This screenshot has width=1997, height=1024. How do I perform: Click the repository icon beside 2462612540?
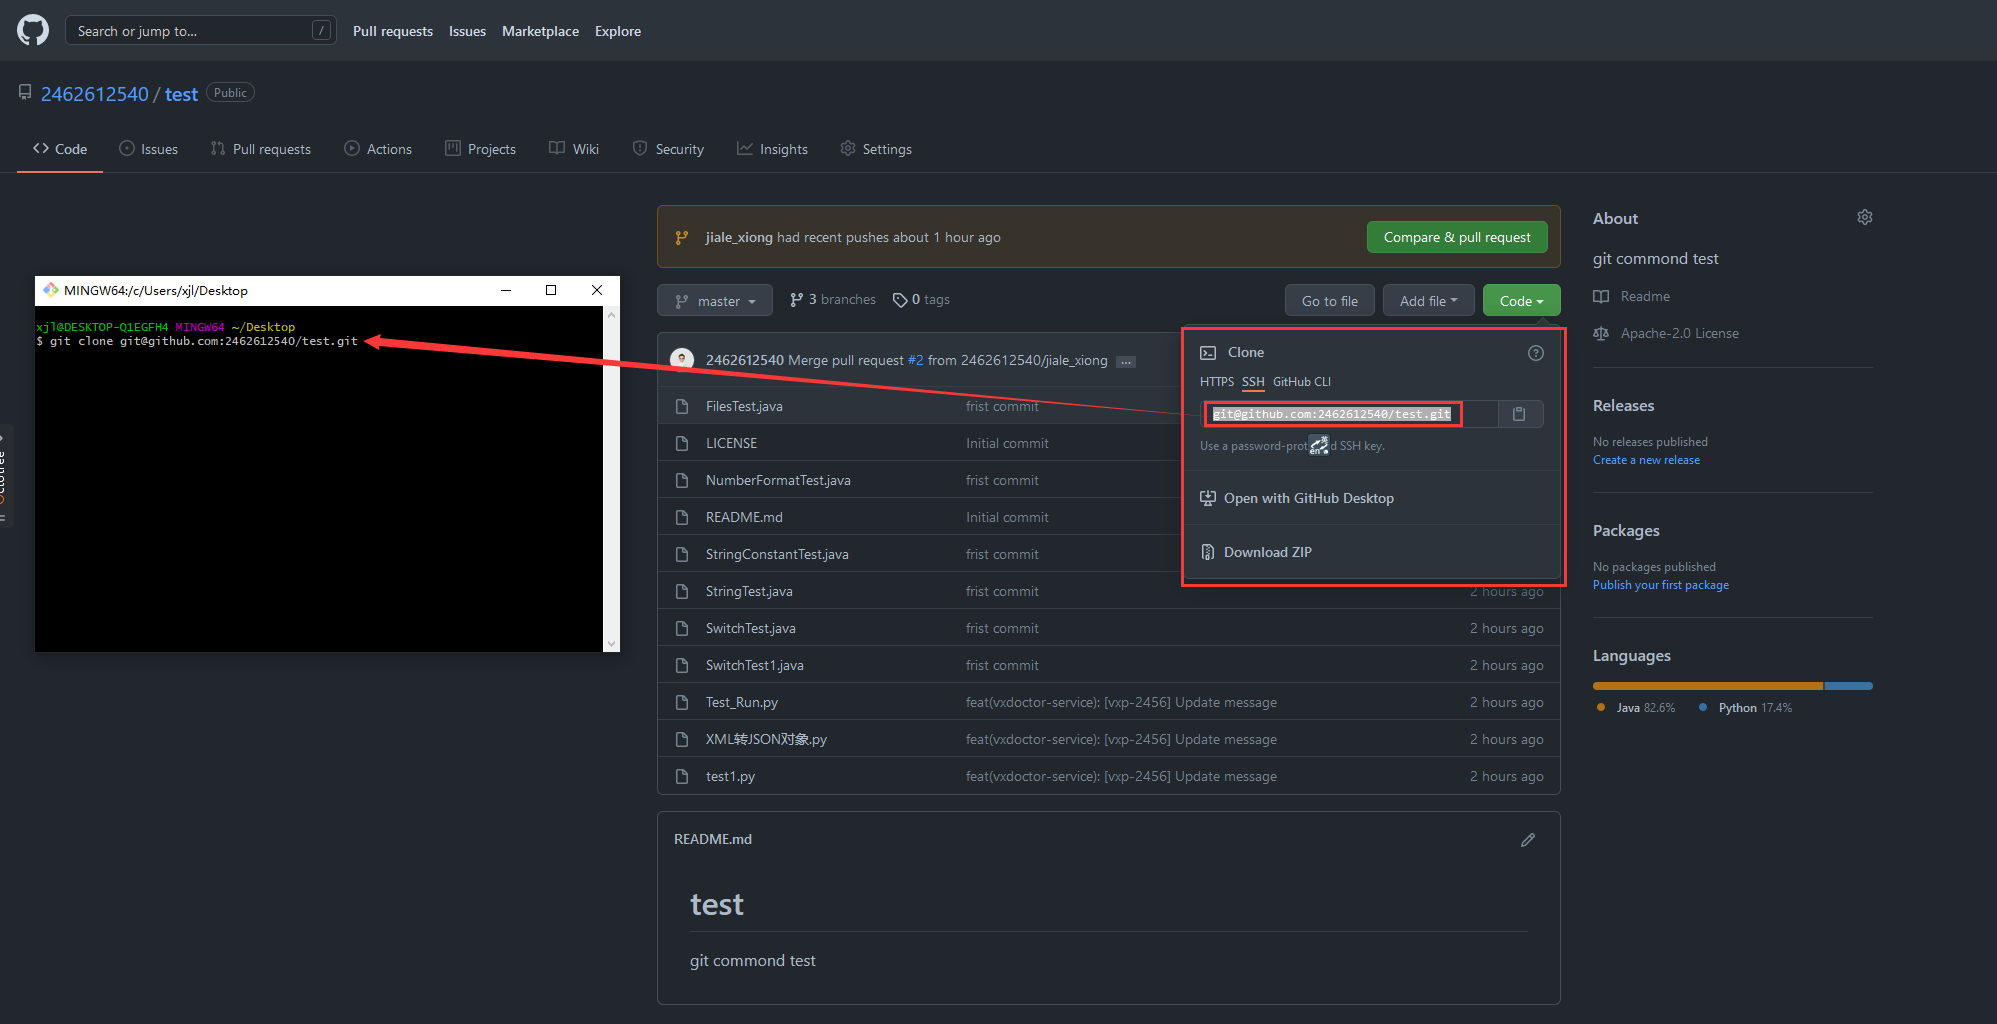click(x=25, y=92)
